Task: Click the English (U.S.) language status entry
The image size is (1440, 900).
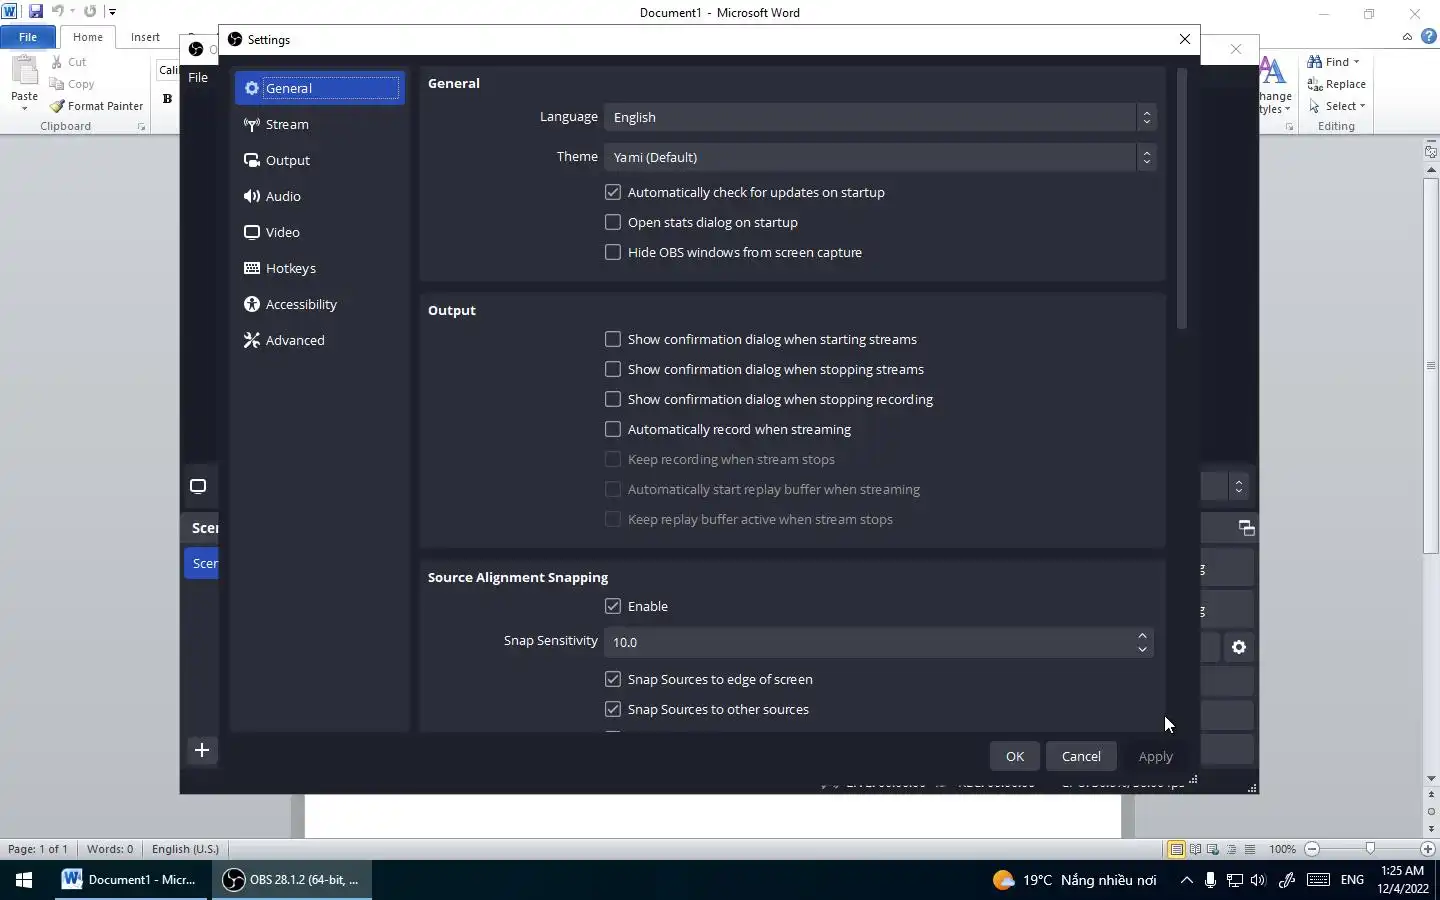Action: click(x=185, y=849)
